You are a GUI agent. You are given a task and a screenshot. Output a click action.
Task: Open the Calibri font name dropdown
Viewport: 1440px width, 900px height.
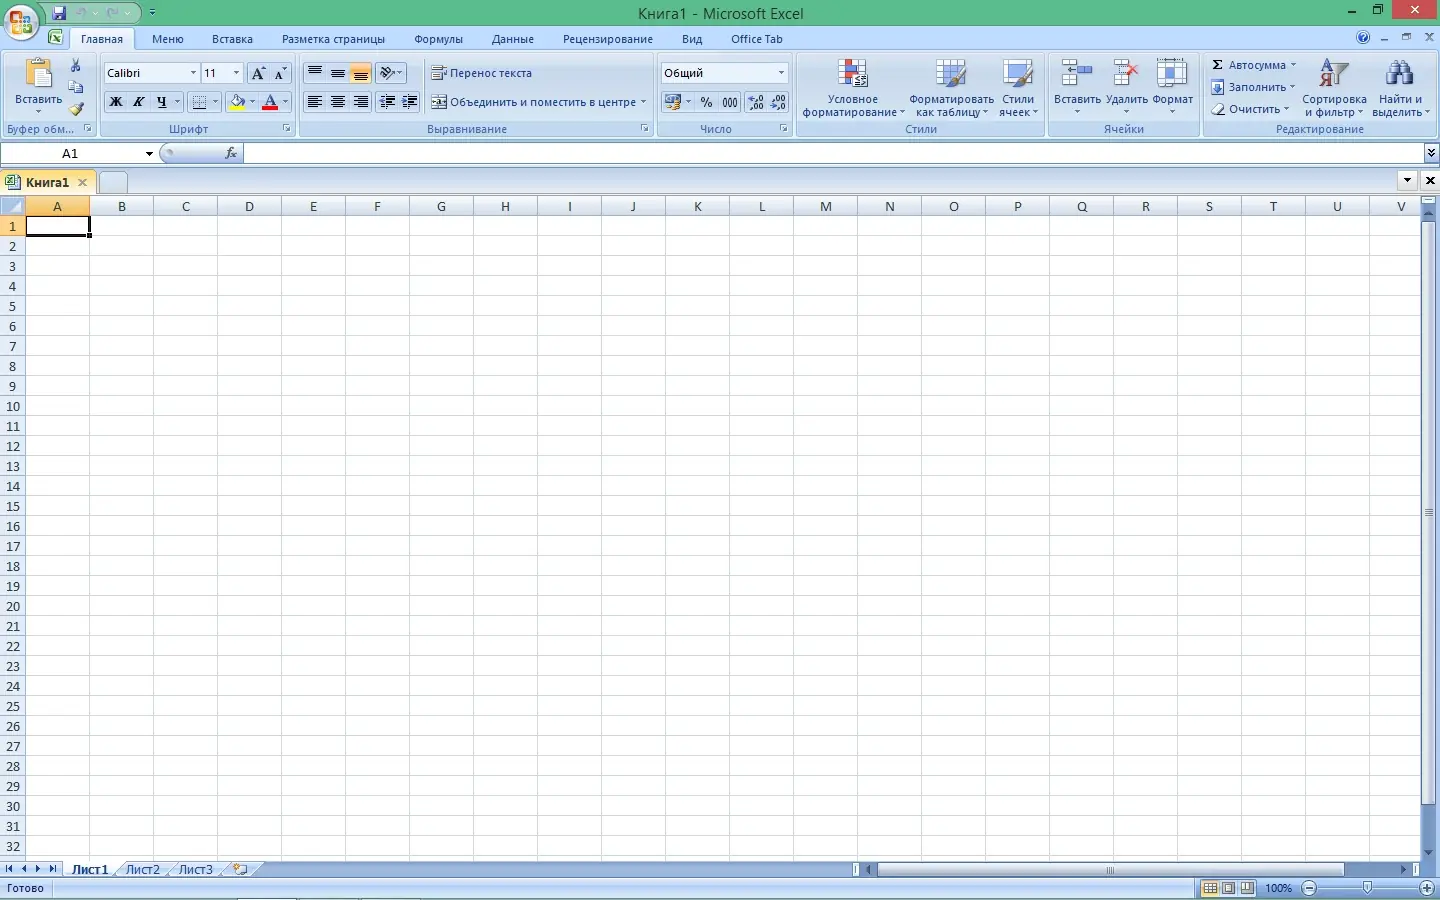point(193,73)
